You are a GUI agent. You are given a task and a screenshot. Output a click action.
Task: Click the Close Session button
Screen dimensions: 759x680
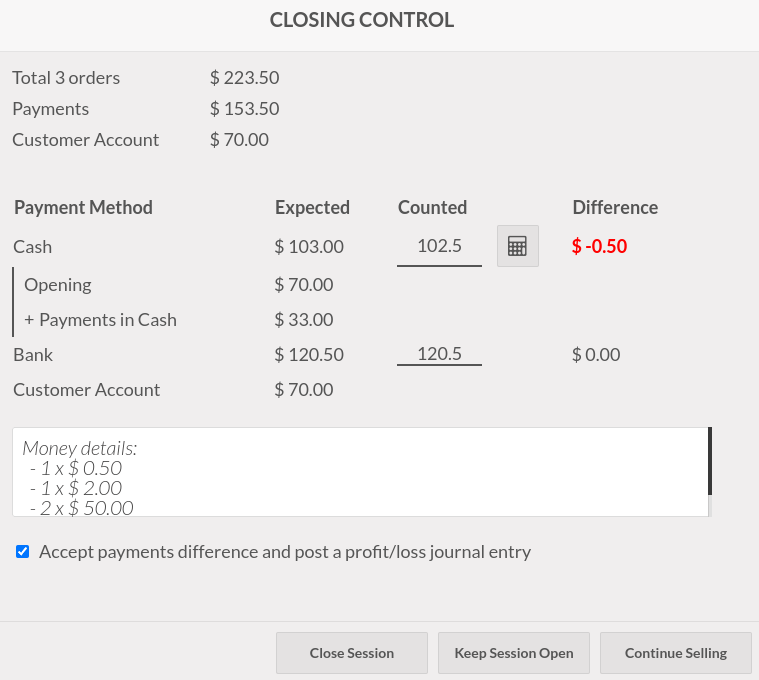[352, 653]
